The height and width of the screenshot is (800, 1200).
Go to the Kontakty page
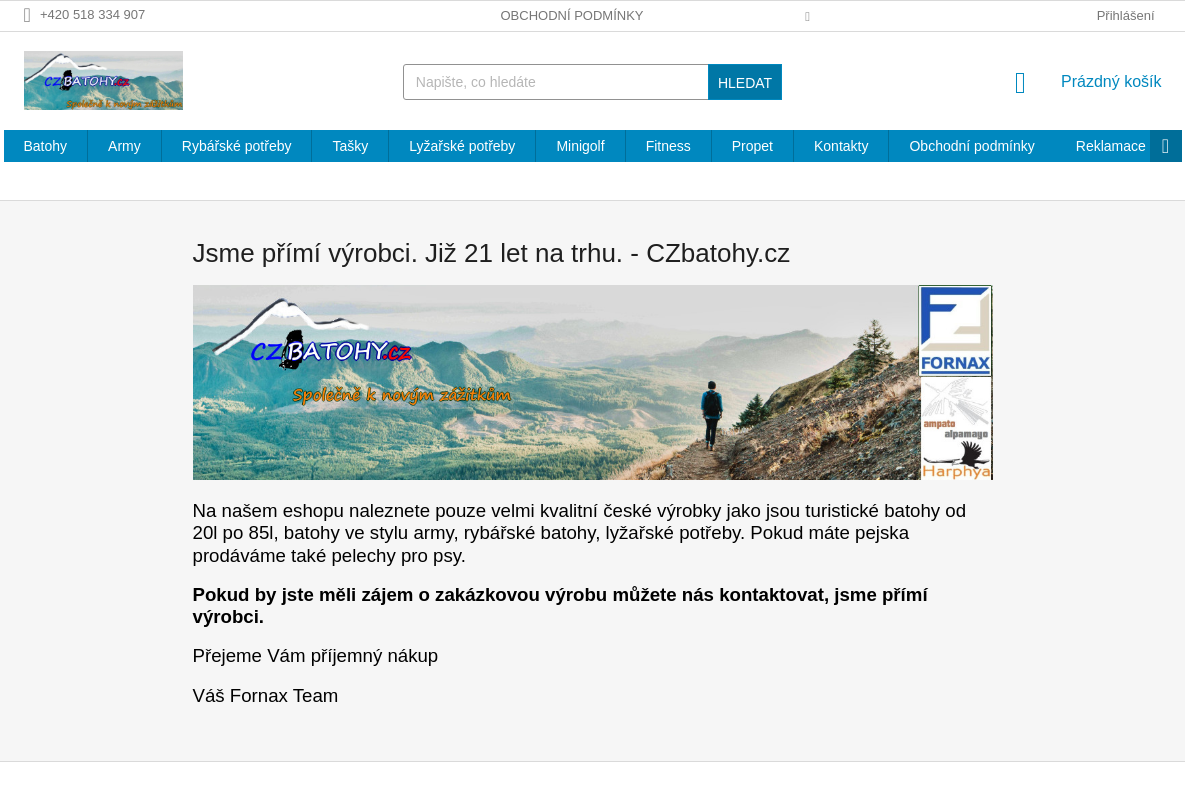pyautogui.click(x=841, y=146)
